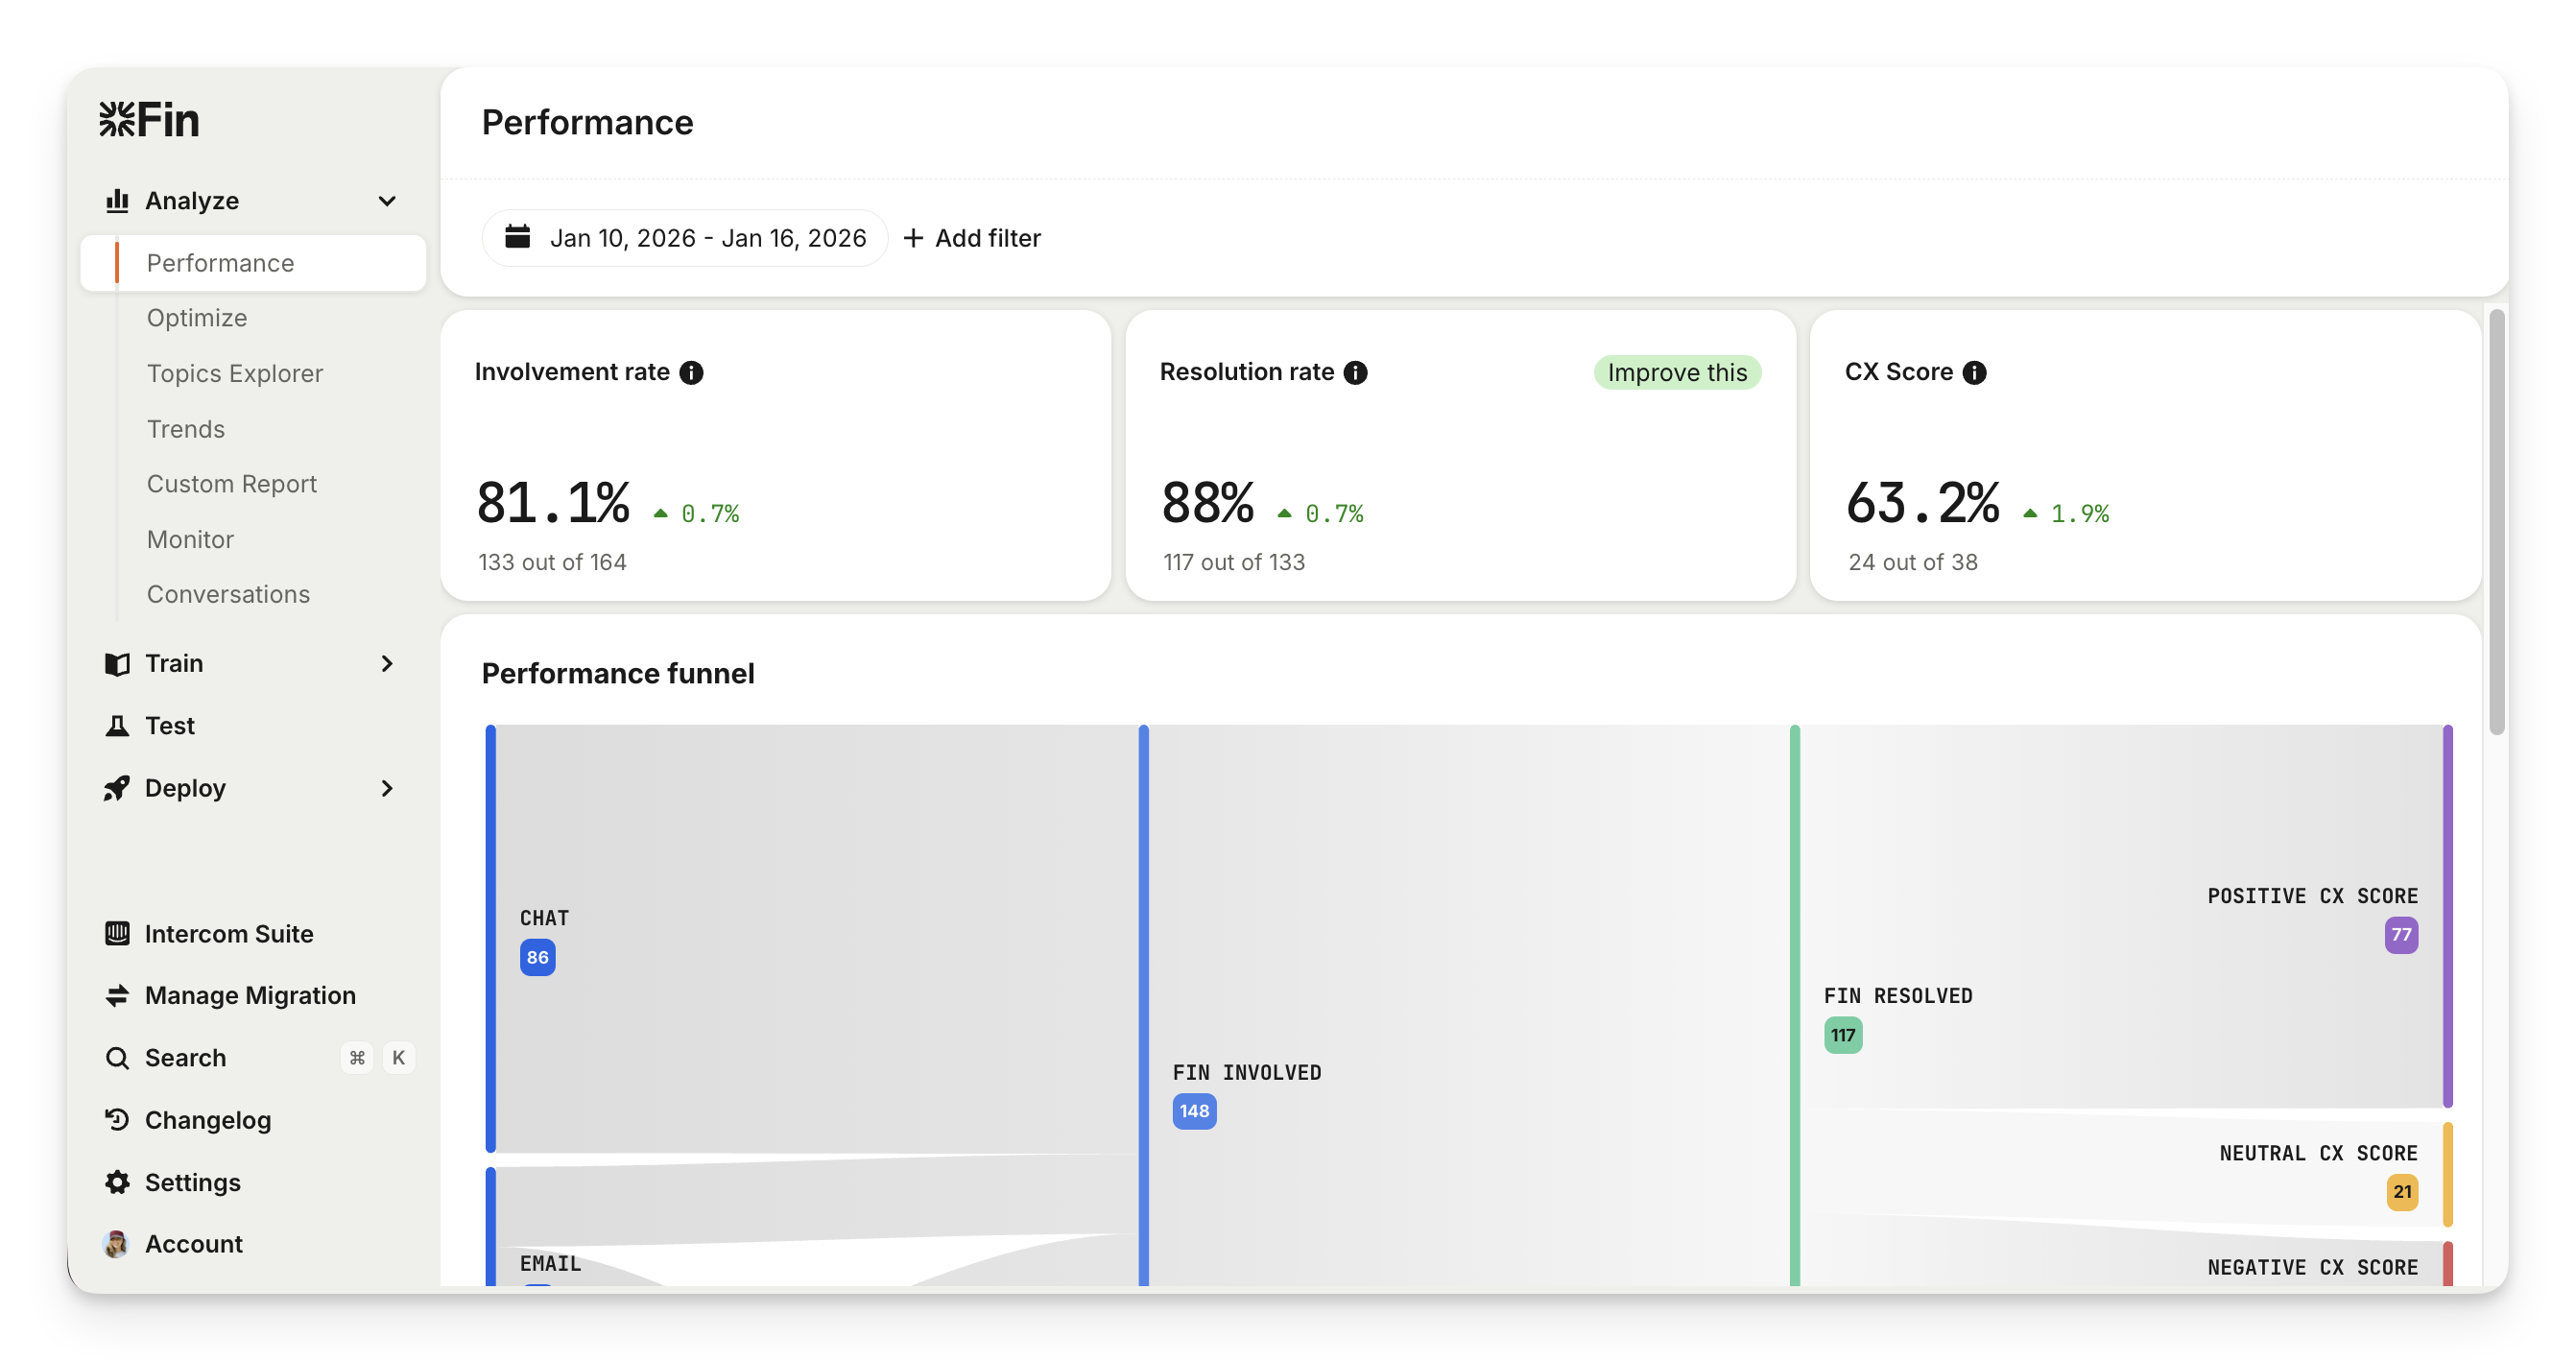Open the Jan 10 - Jan 16 date range picker

pyautogui.click(x=706, y=238)
